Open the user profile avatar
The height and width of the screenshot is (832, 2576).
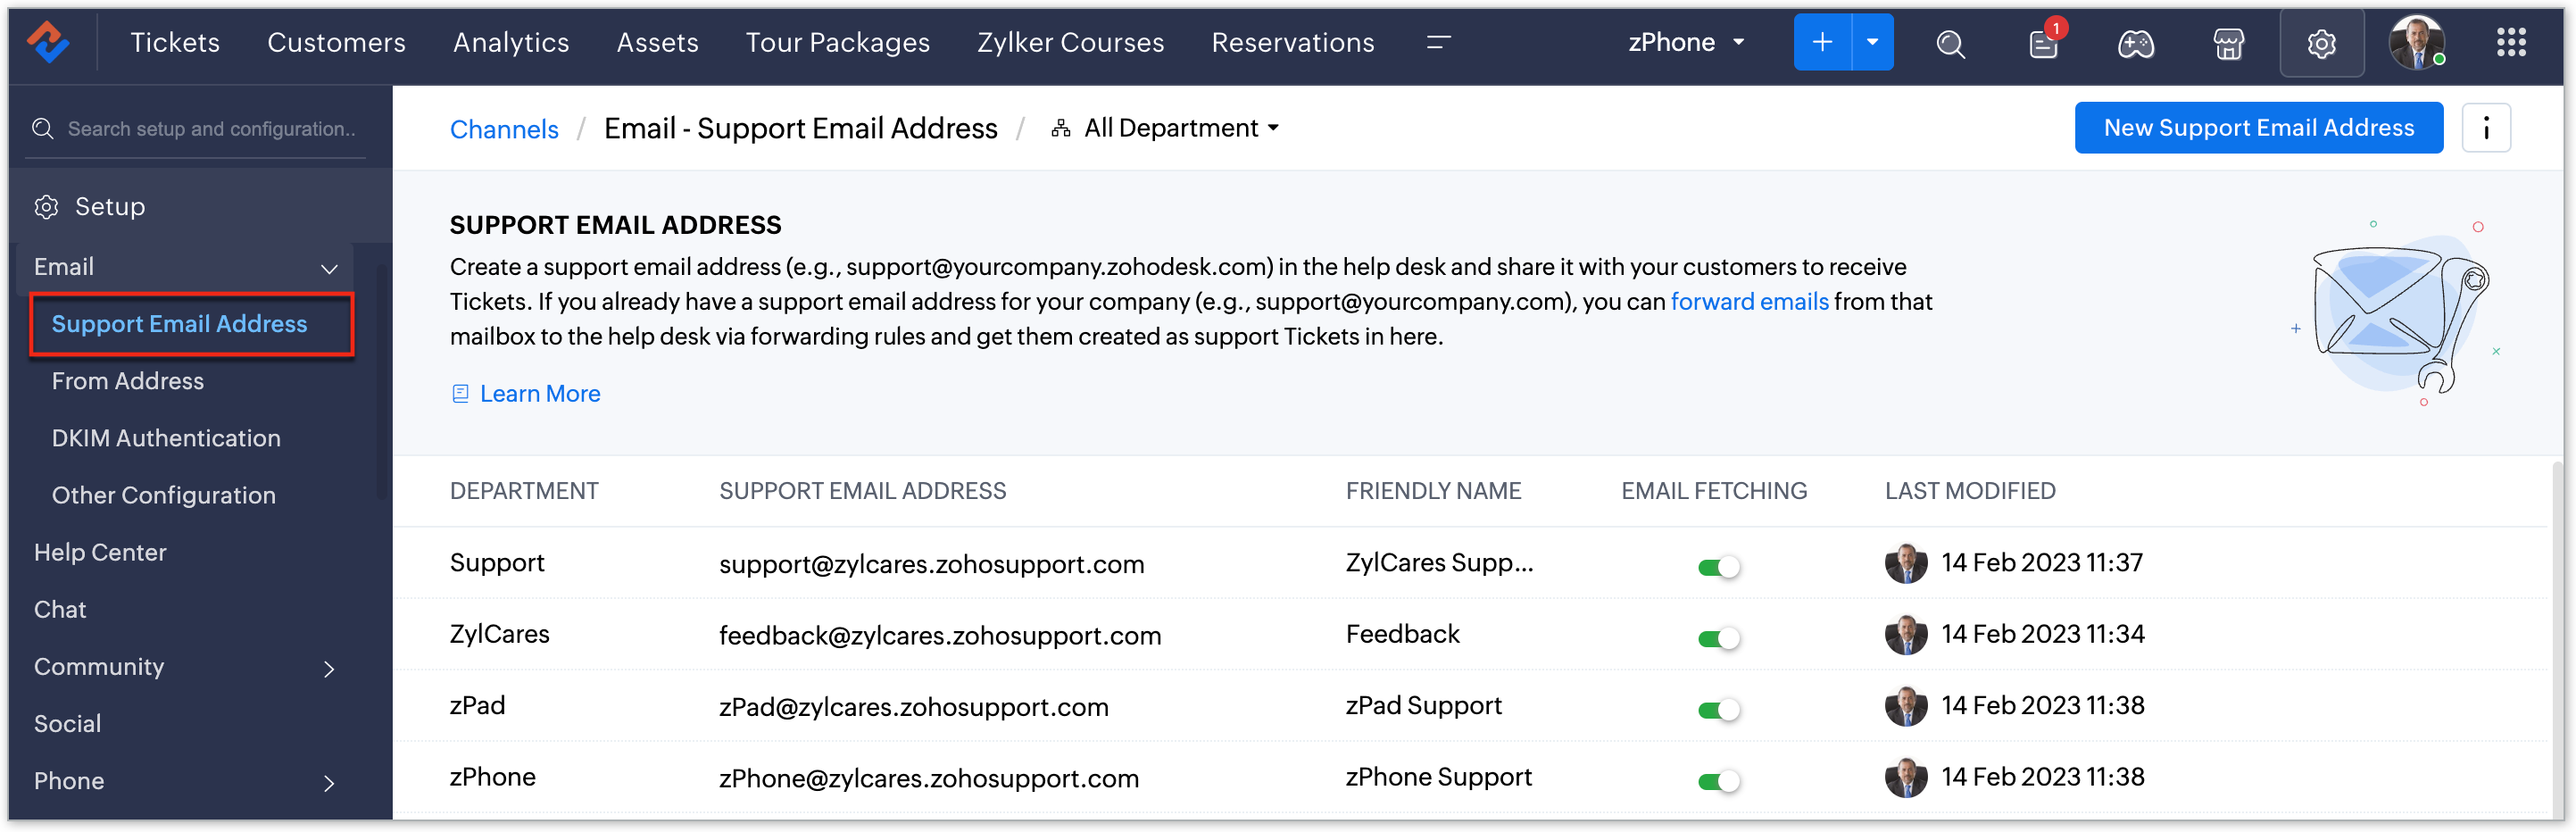[2416, 43]
